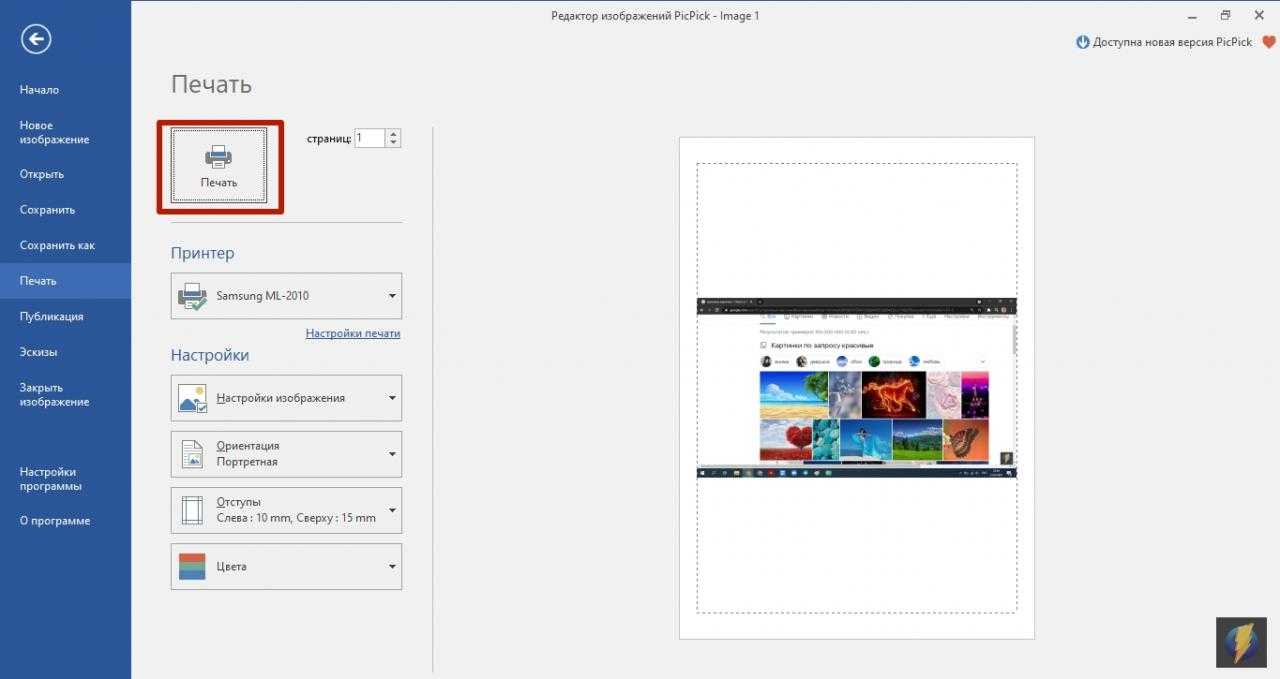Click the Цвета color bands icon
1280x679 pixels.
tap(192, 566)
